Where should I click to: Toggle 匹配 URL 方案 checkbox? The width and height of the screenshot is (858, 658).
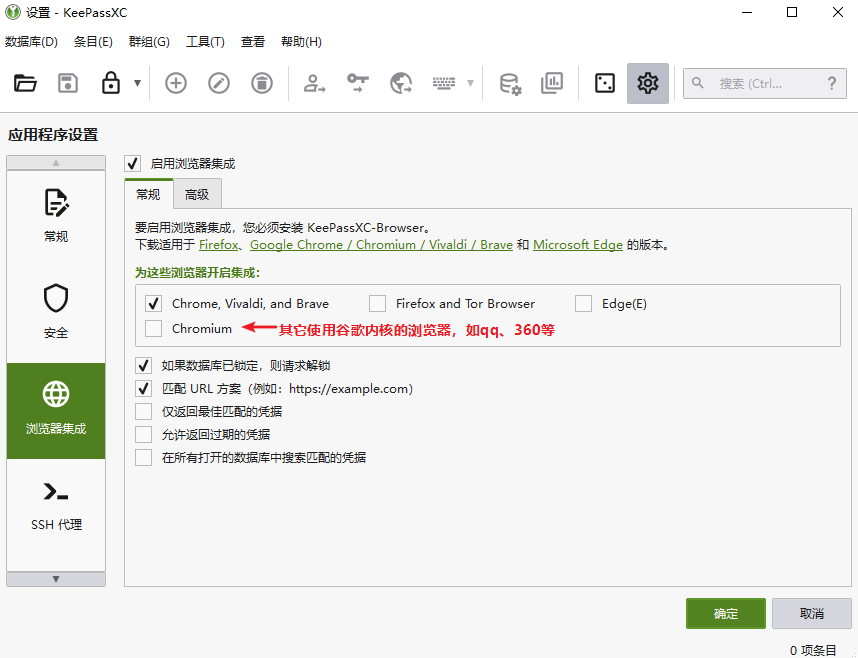pos(143,388)
